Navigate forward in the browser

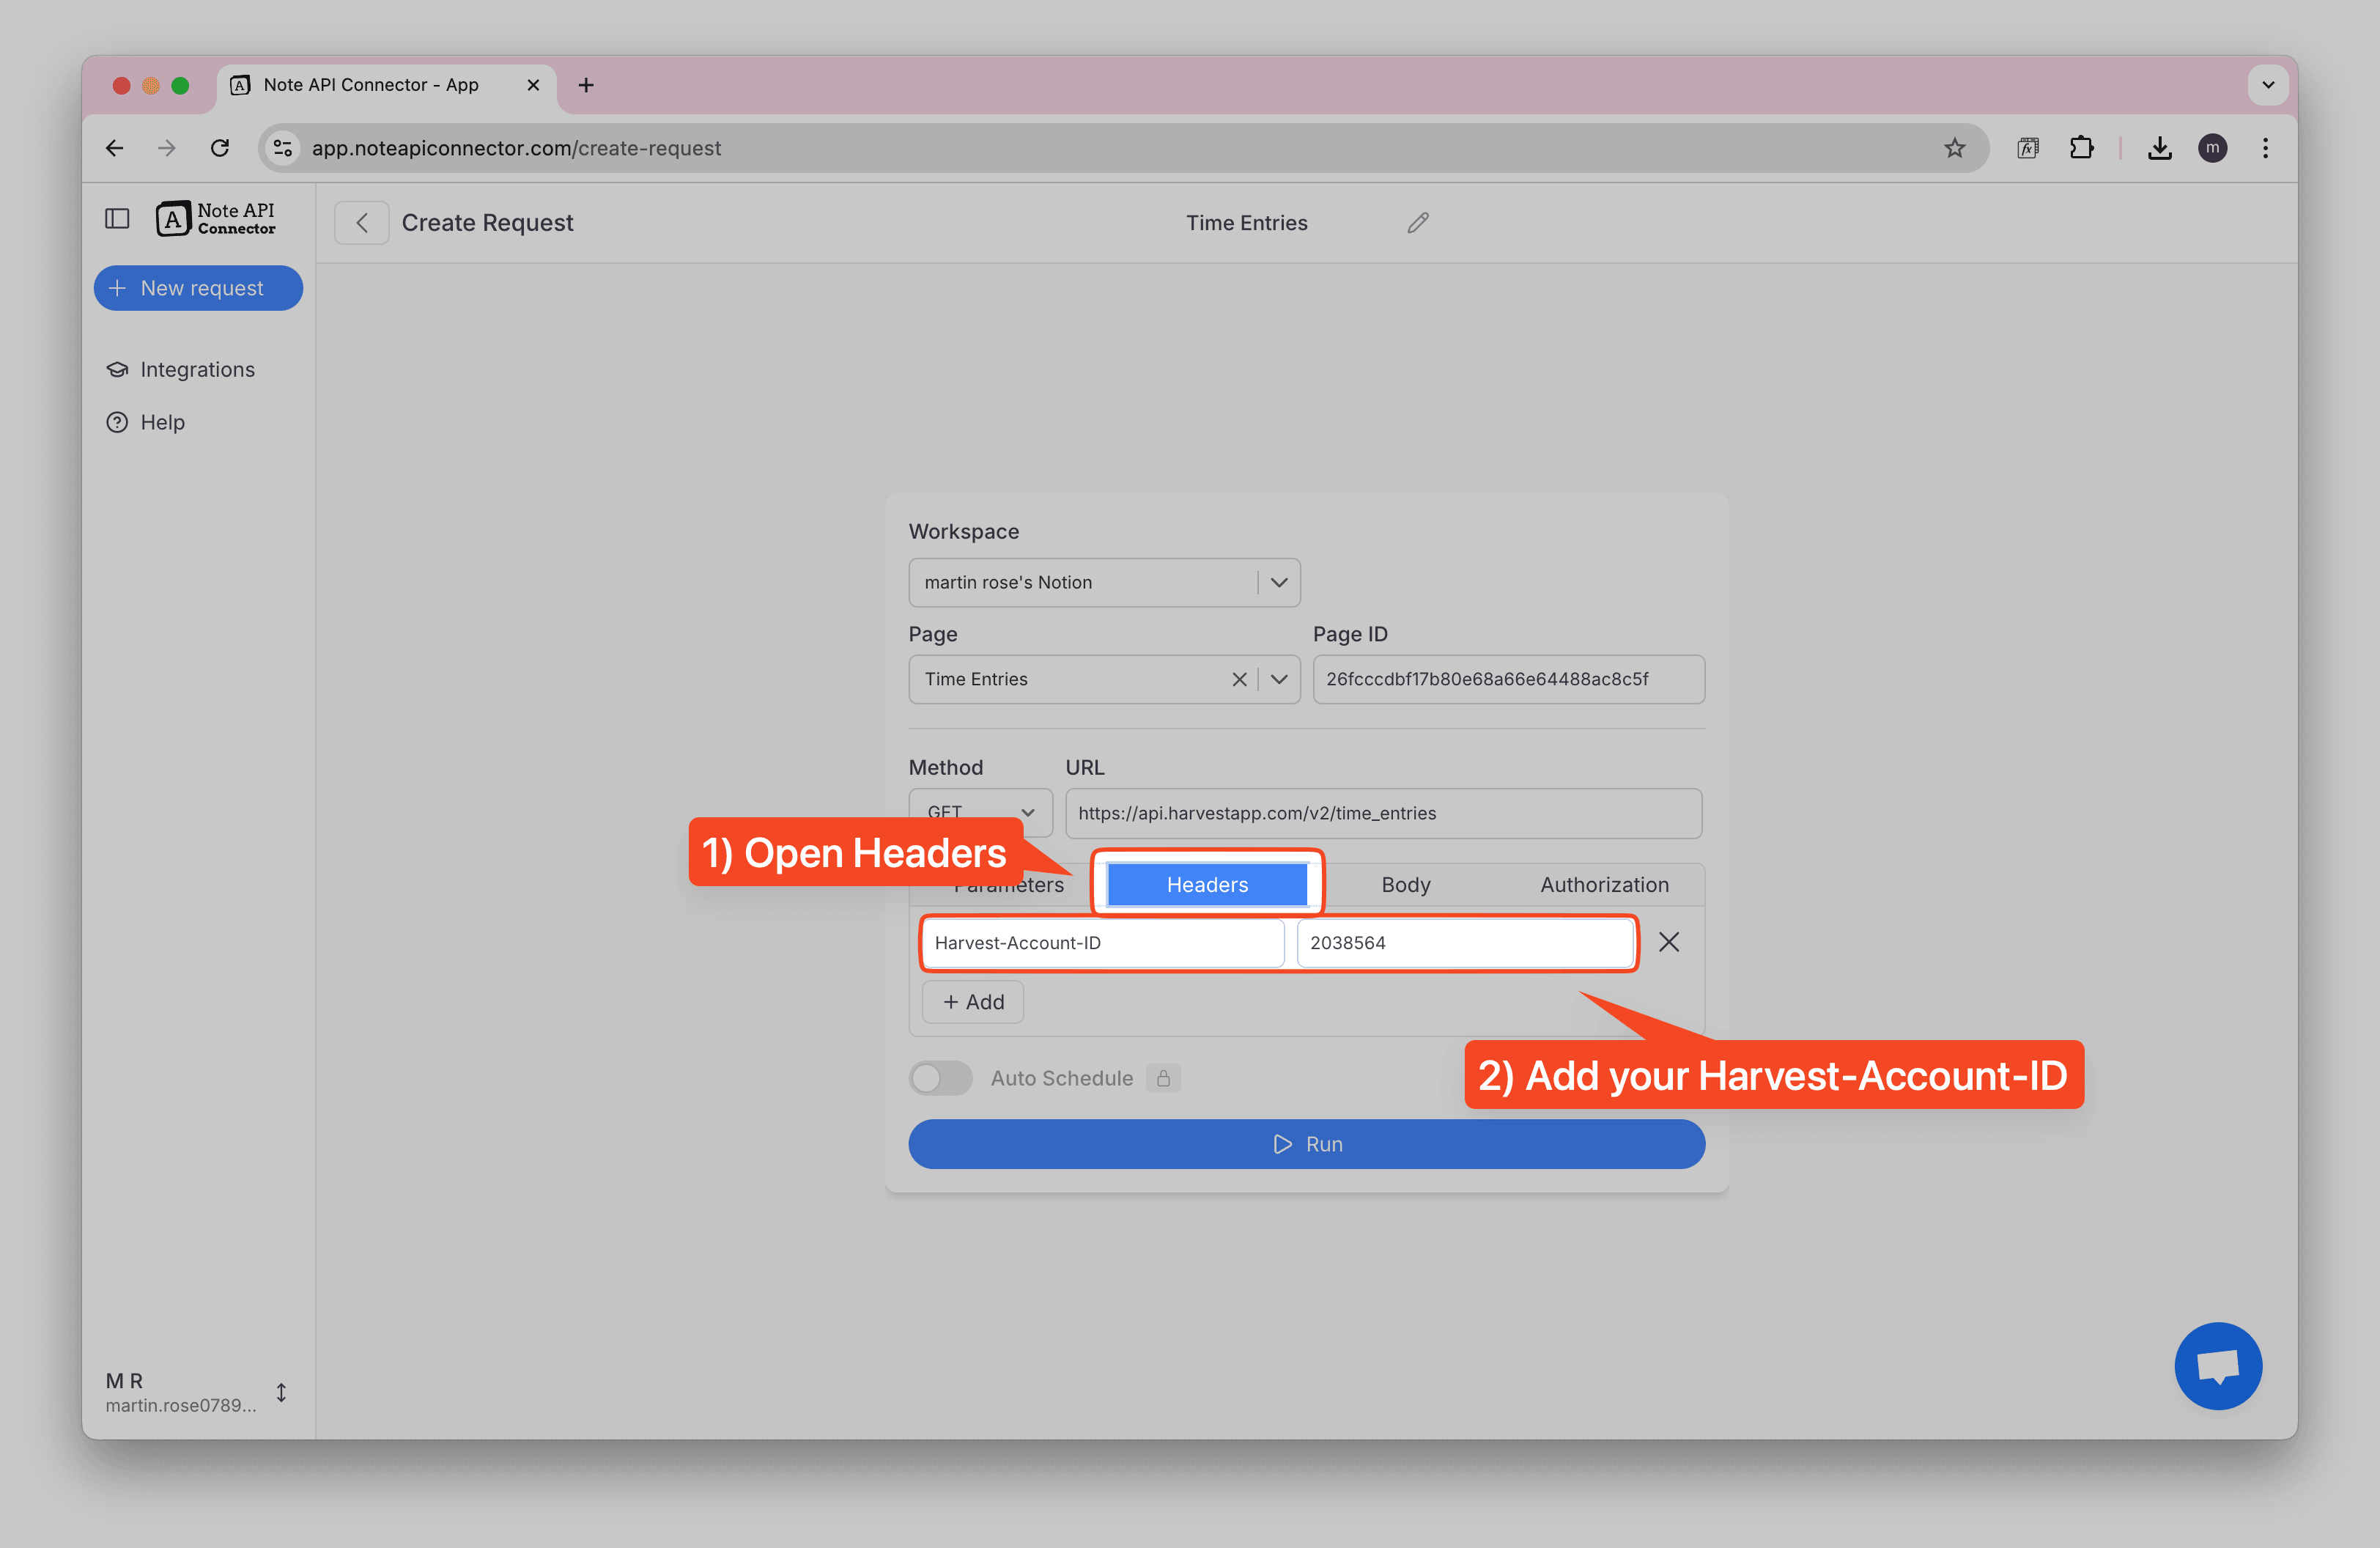[167, 148]
